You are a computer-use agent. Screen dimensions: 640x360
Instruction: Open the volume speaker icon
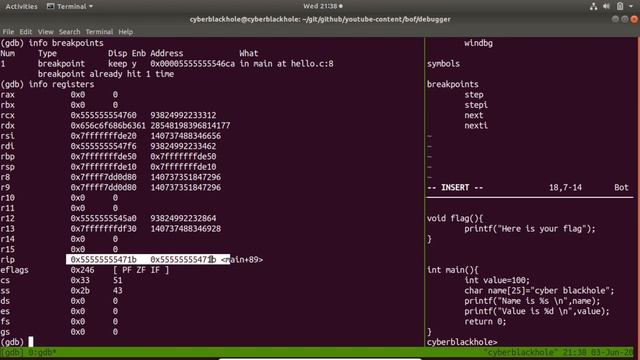click(607, 6)
